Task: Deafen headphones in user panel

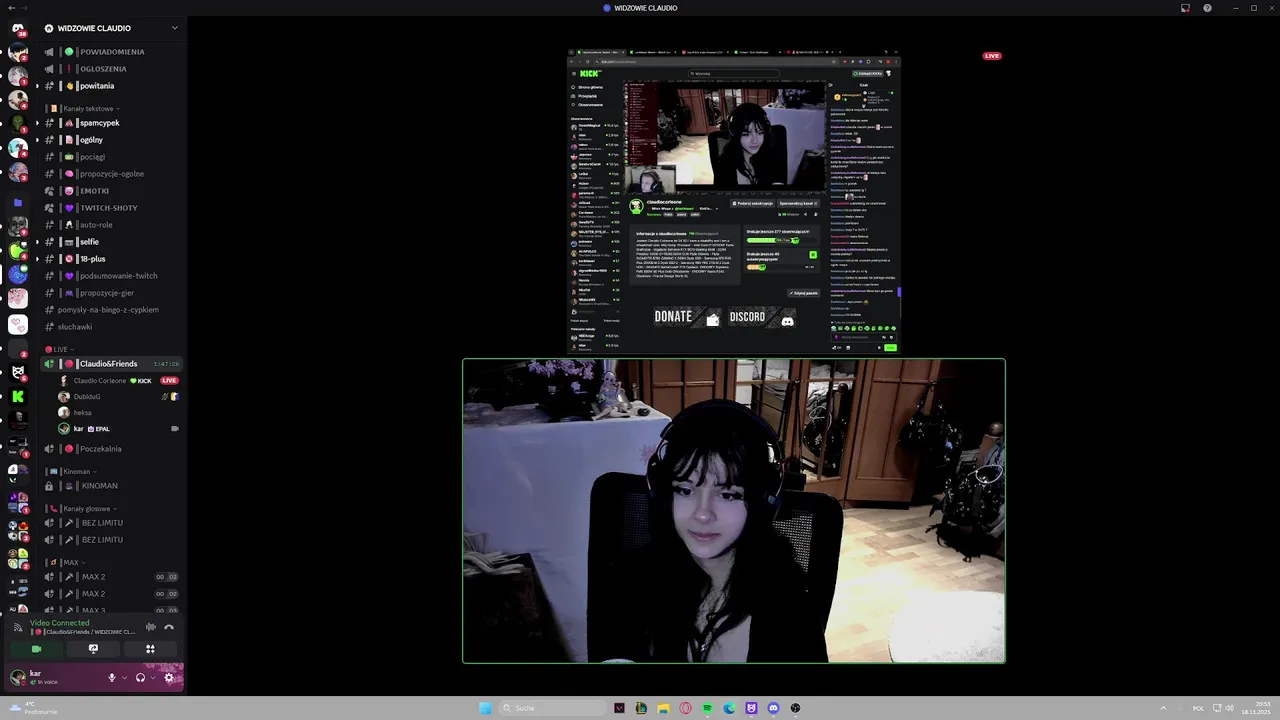Action: [x=140, y=677]
